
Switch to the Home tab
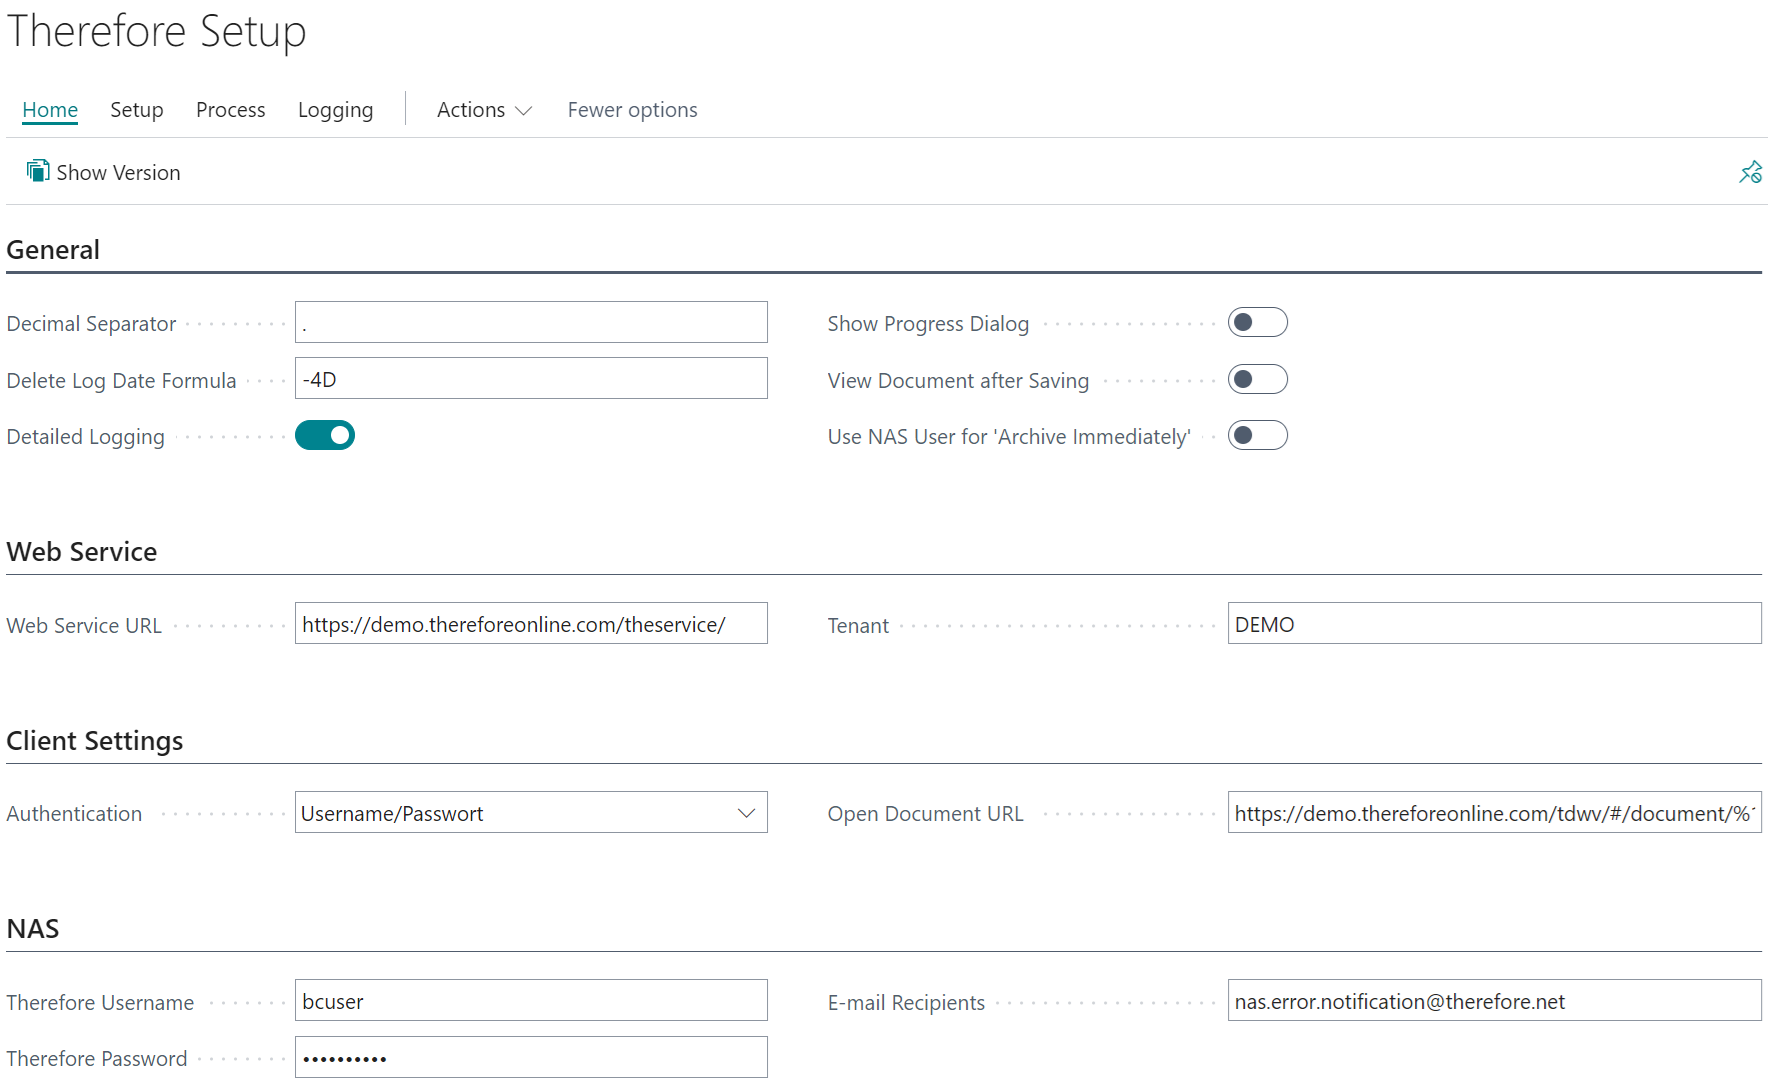tap(50, 110)
